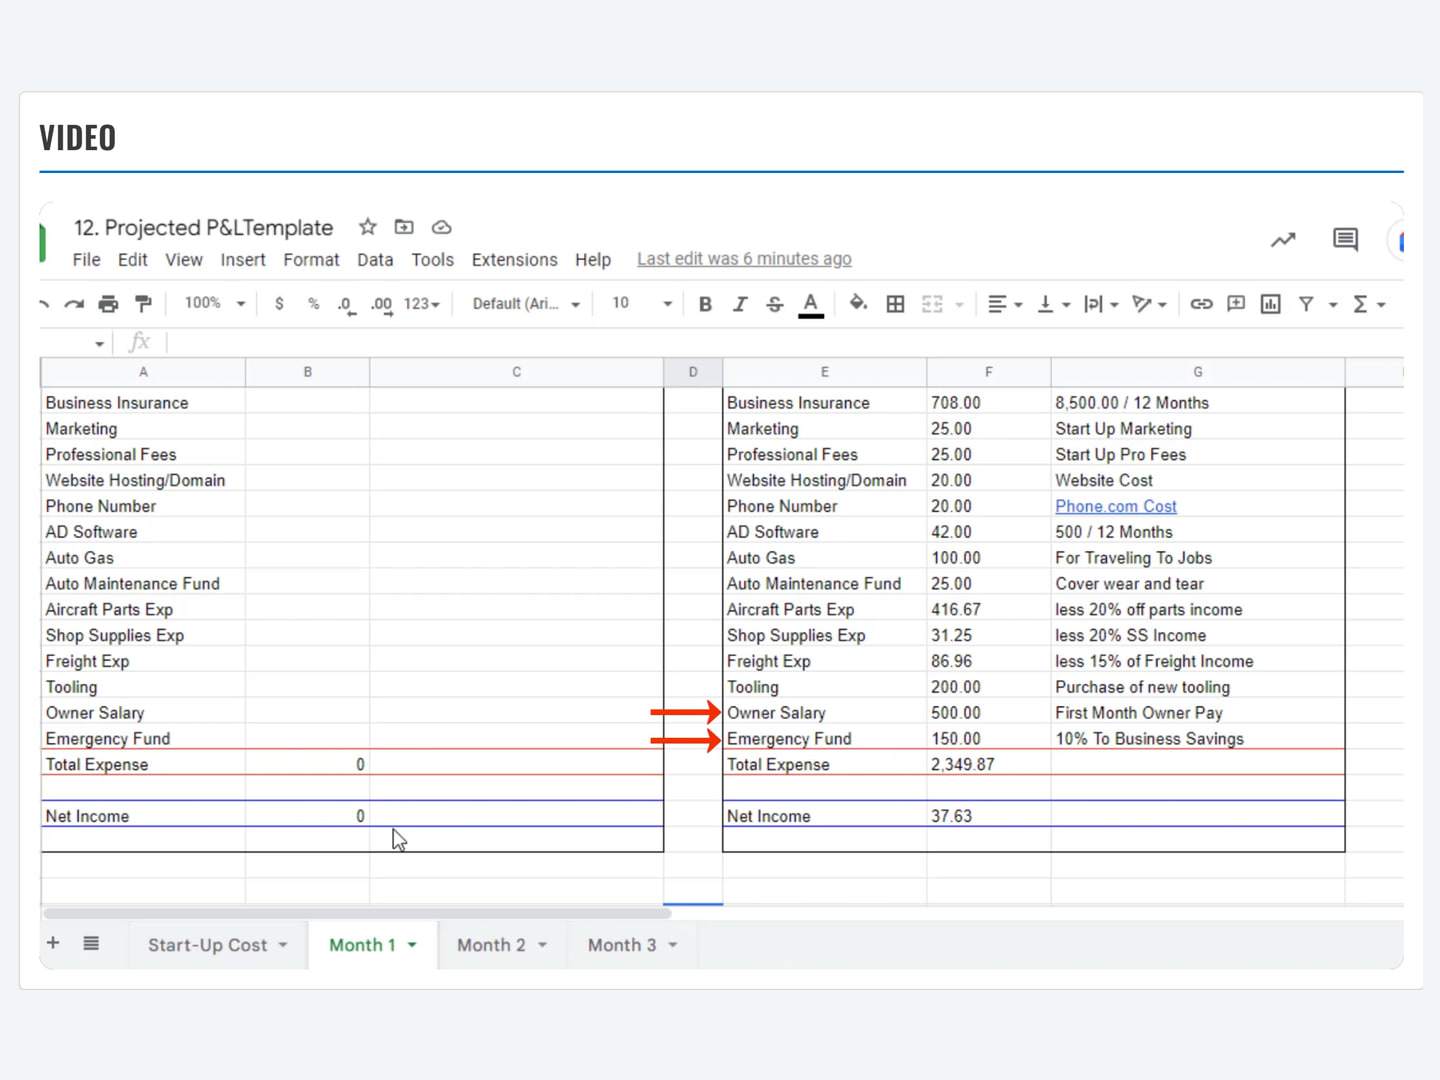Select the column F header
Image resolution: width=1440 pixels, height=1080 pixels.
[989, 372]
